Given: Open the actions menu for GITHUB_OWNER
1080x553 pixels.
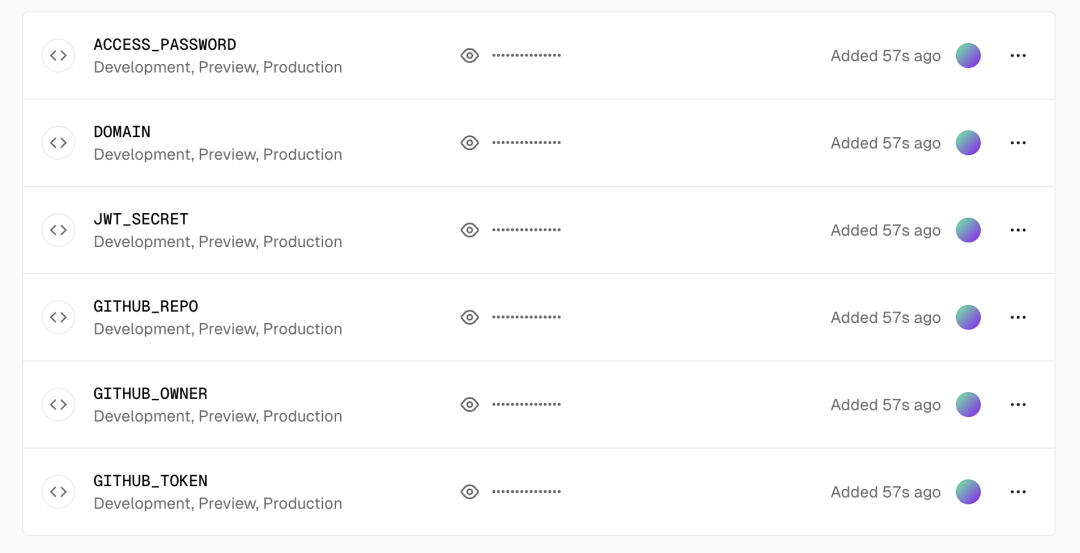Looking at the screenshot, I should click(x=1018, y=404).
